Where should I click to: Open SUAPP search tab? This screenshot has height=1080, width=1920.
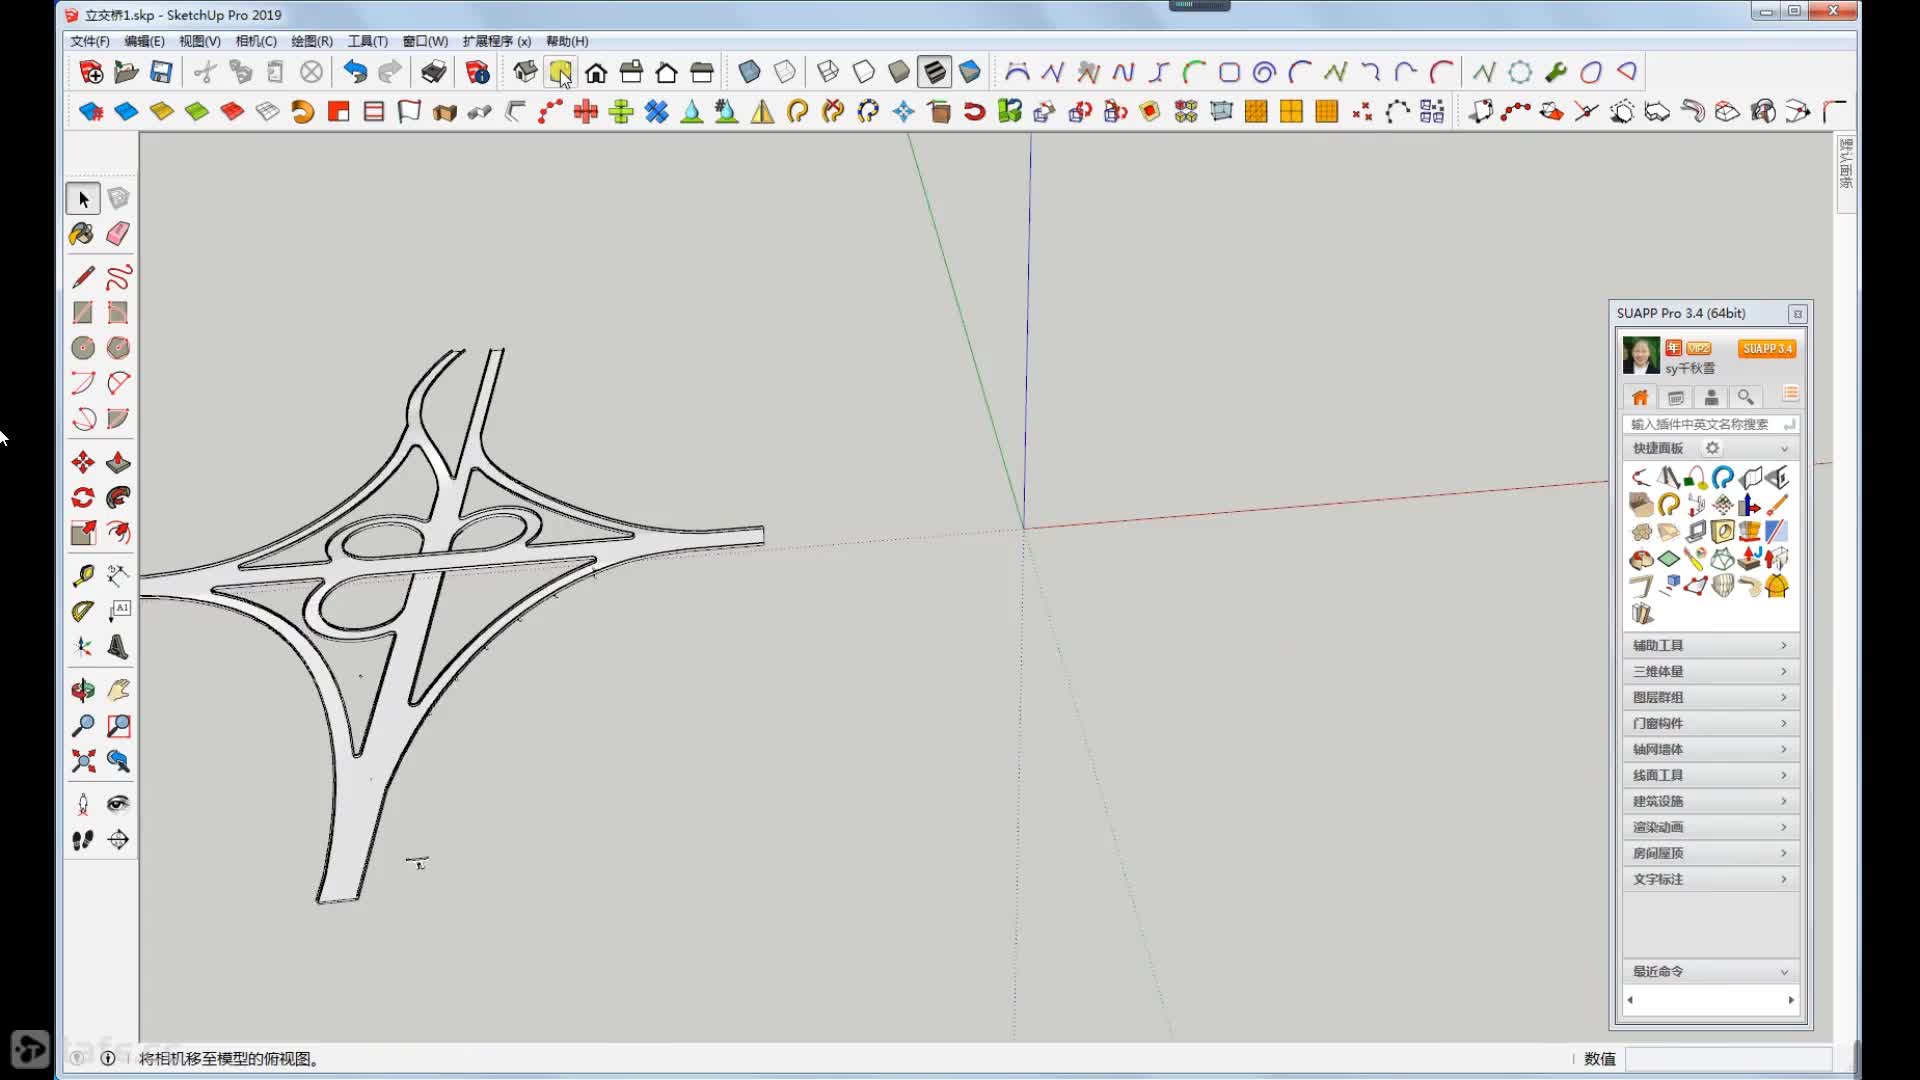1746,397
